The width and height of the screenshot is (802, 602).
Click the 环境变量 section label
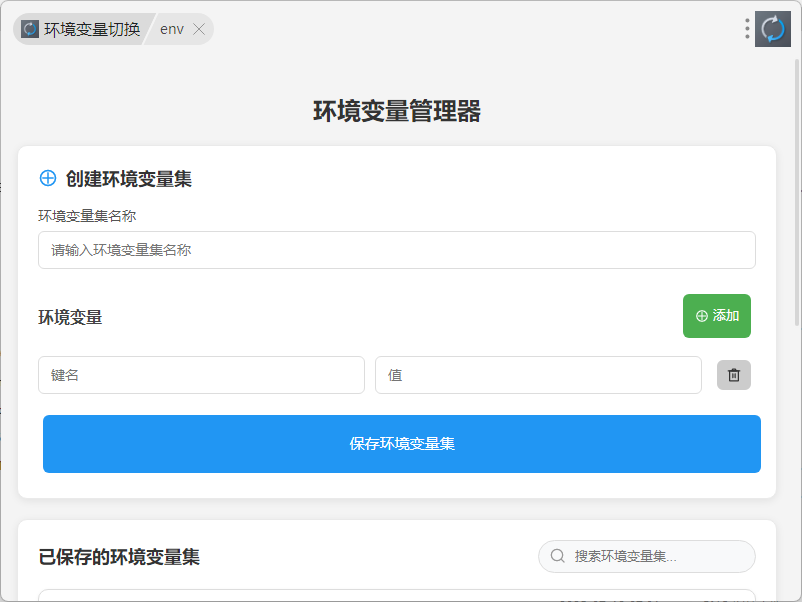70,317
